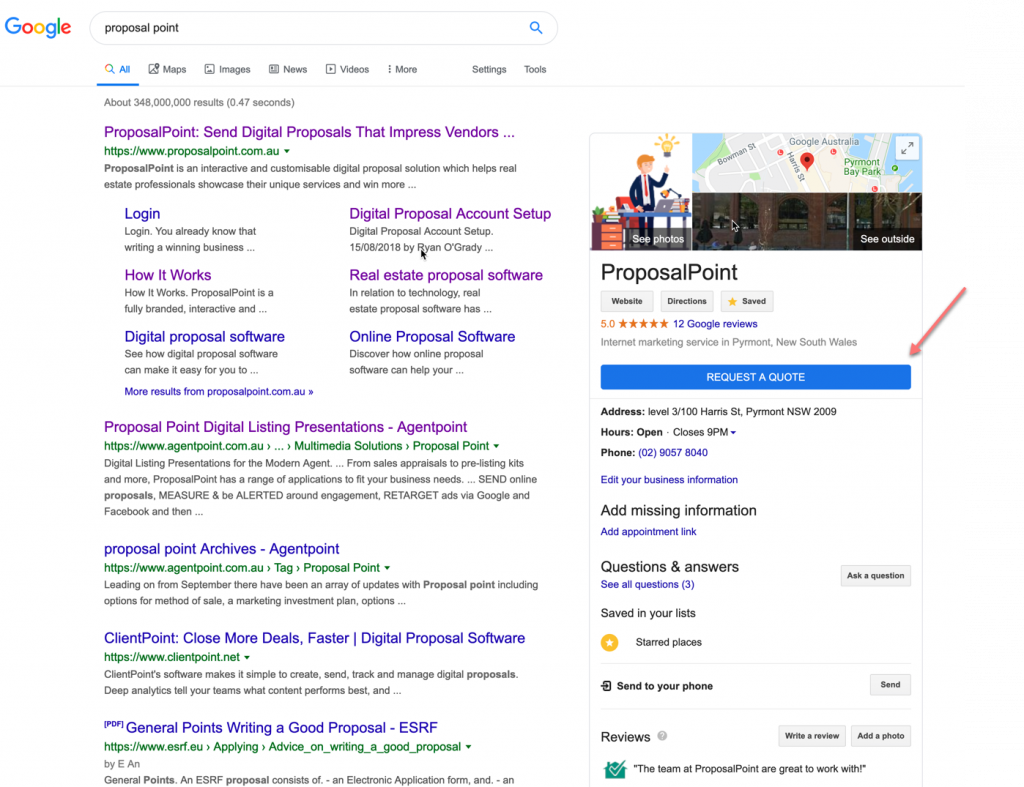
Task: Call the phone number (02) 9057 8040
Action: tap(673, 453)
